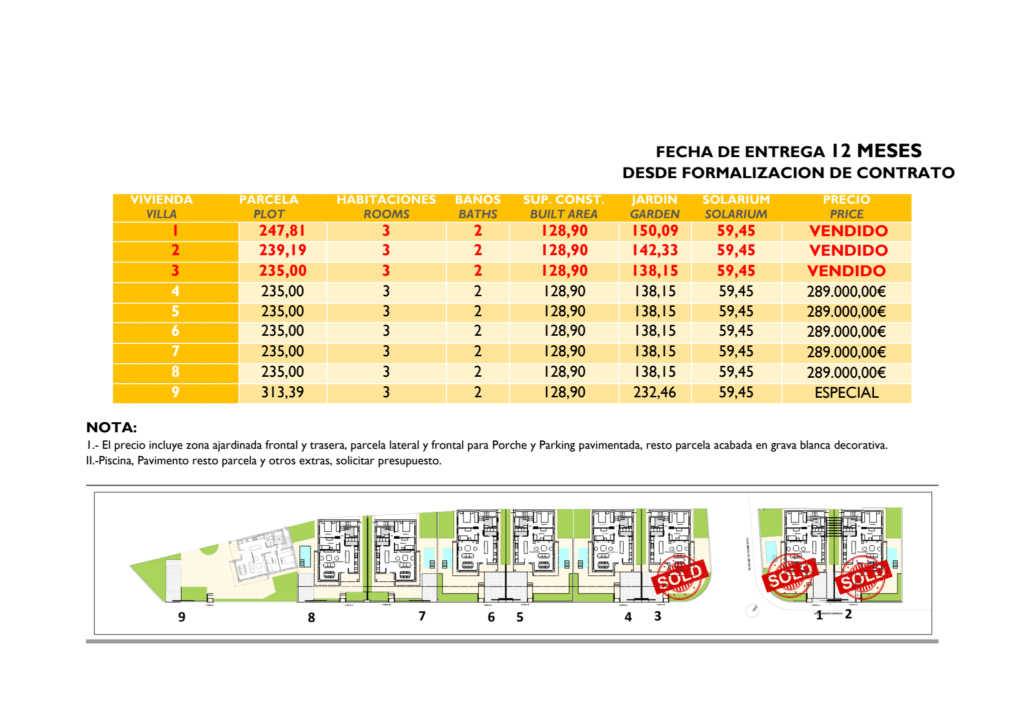Select garden value 150,09 in row 1
The height and width of the screenshot is (725, 1024).
(x=654, y=231)
